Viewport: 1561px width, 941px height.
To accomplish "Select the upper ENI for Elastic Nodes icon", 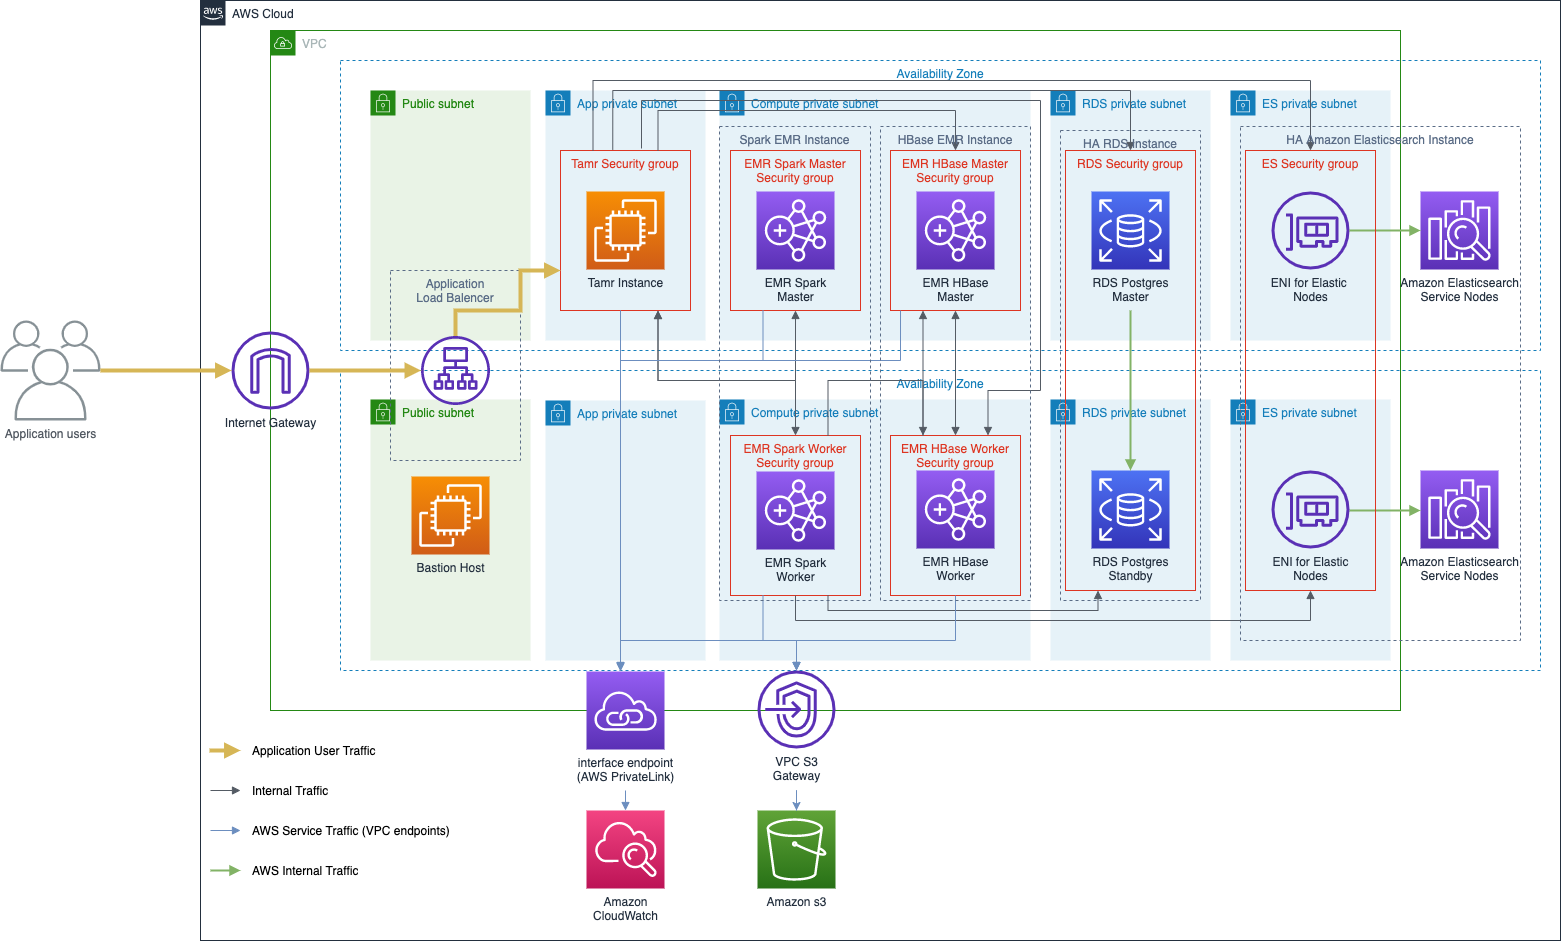I will coord(1310,230).
